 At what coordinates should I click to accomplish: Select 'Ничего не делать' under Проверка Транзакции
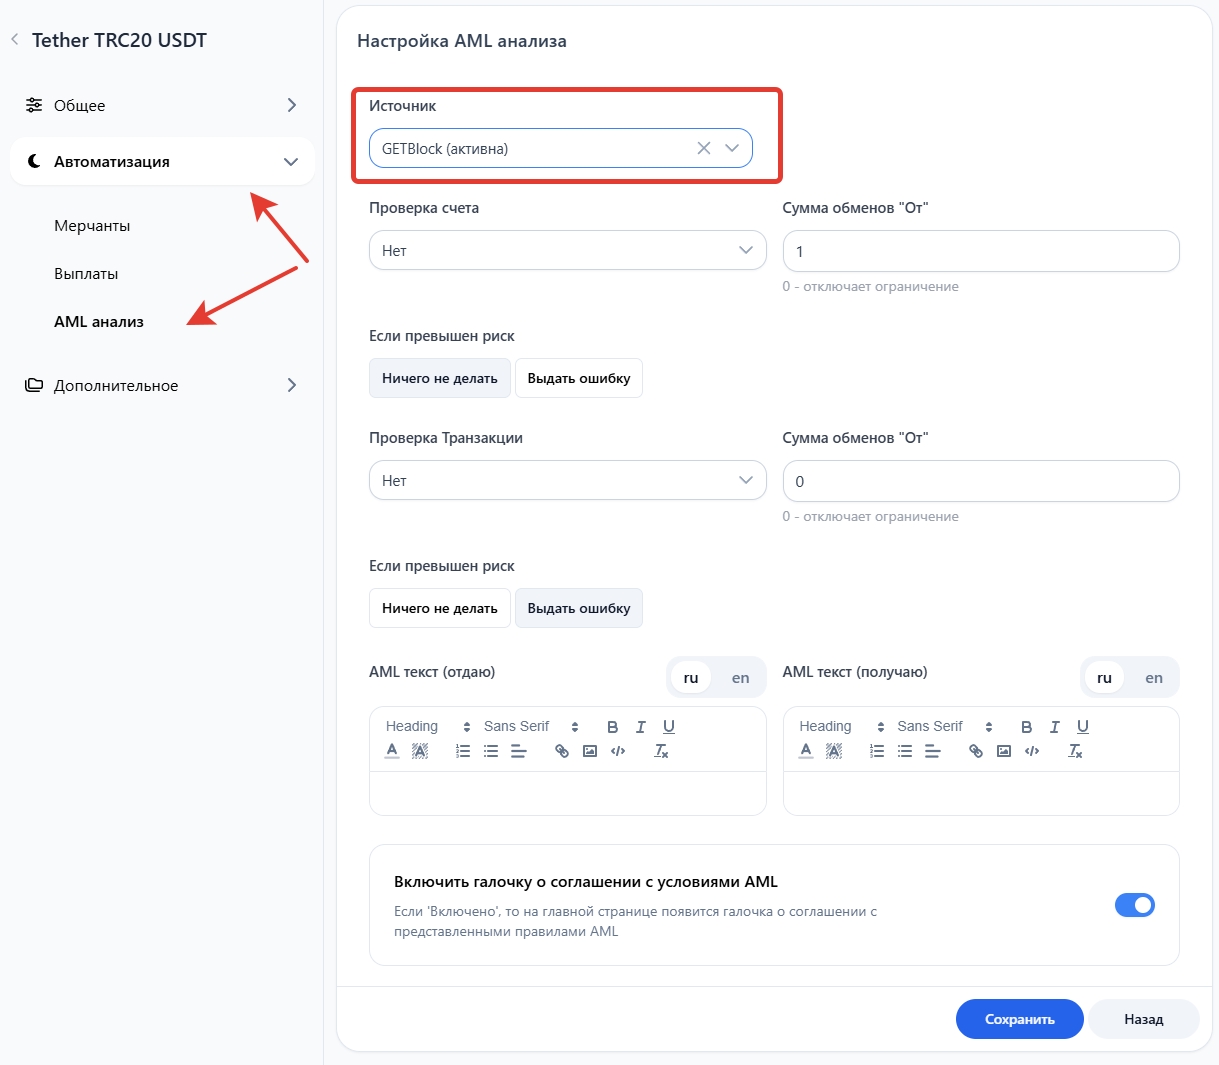pyautogui.click(x=440, y=608)
